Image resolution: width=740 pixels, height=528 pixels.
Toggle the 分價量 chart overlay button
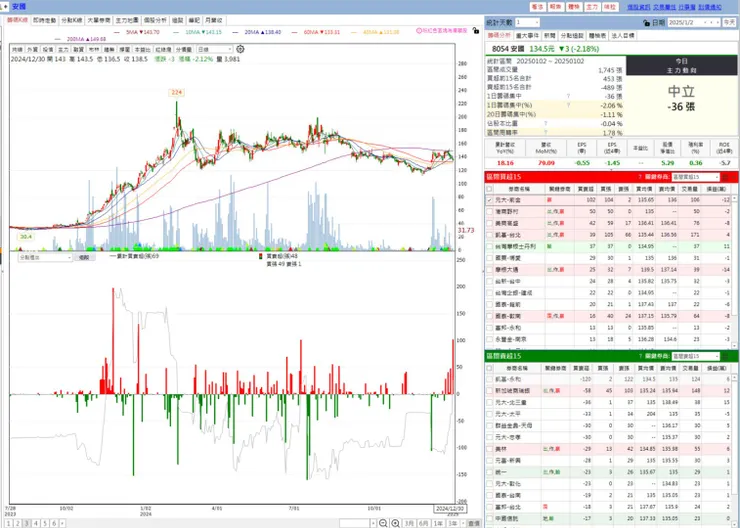point(184,50)
